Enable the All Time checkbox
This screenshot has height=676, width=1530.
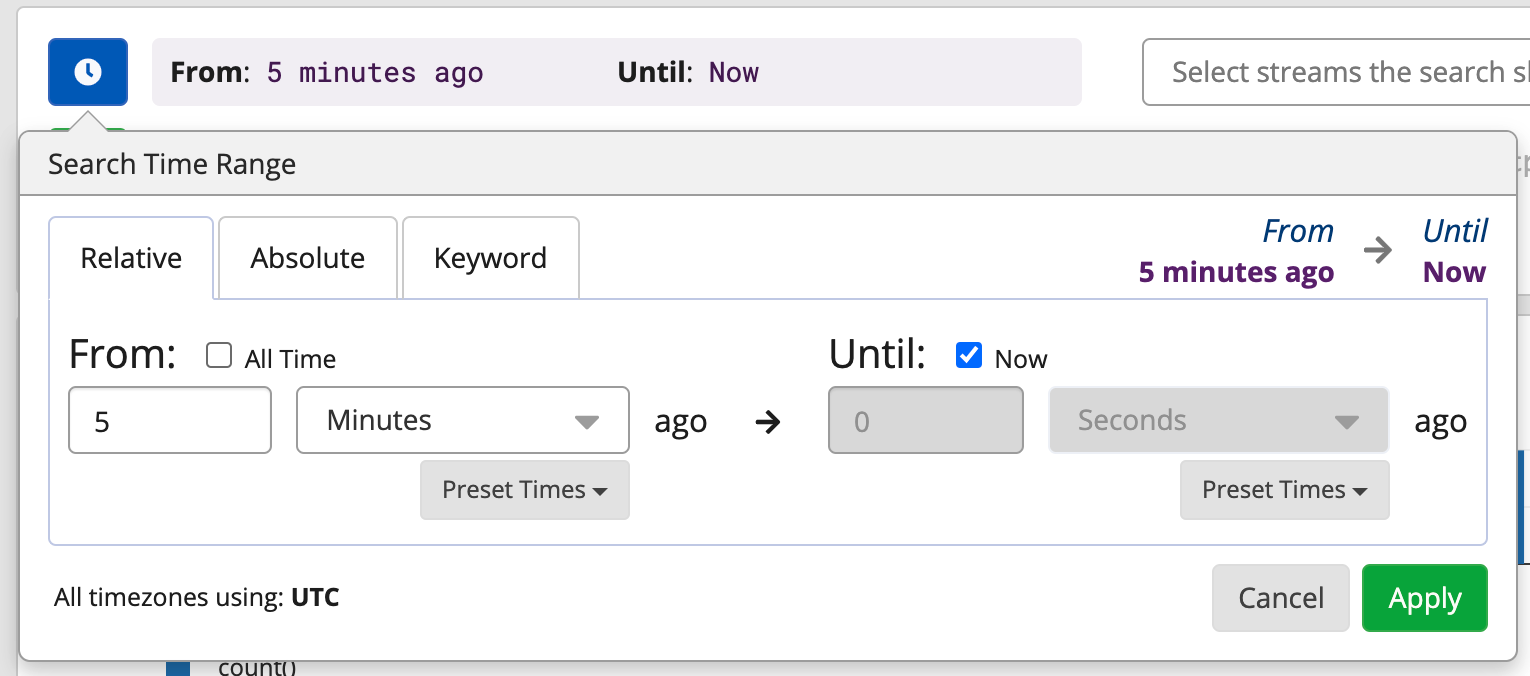tap(219, 356)
